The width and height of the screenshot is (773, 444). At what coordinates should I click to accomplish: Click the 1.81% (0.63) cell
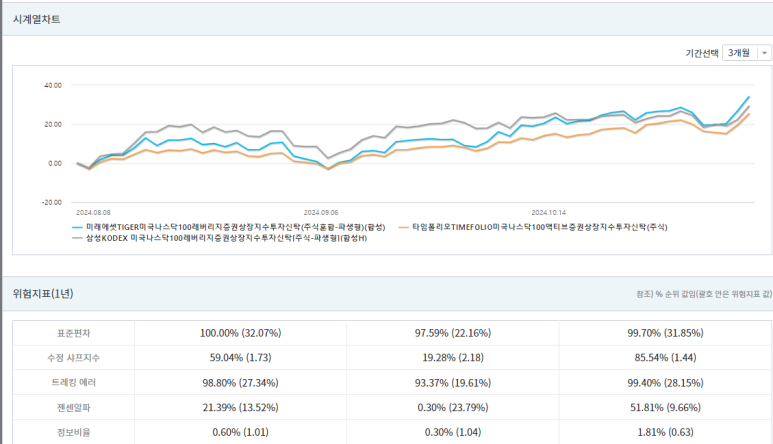(666, 432)
